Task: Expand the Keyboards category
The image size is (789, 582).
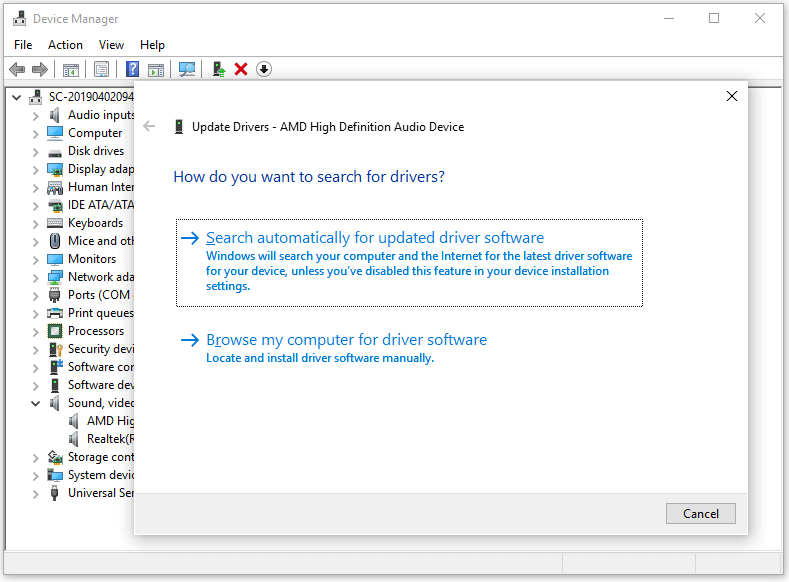Action: (x=35, y=224)
